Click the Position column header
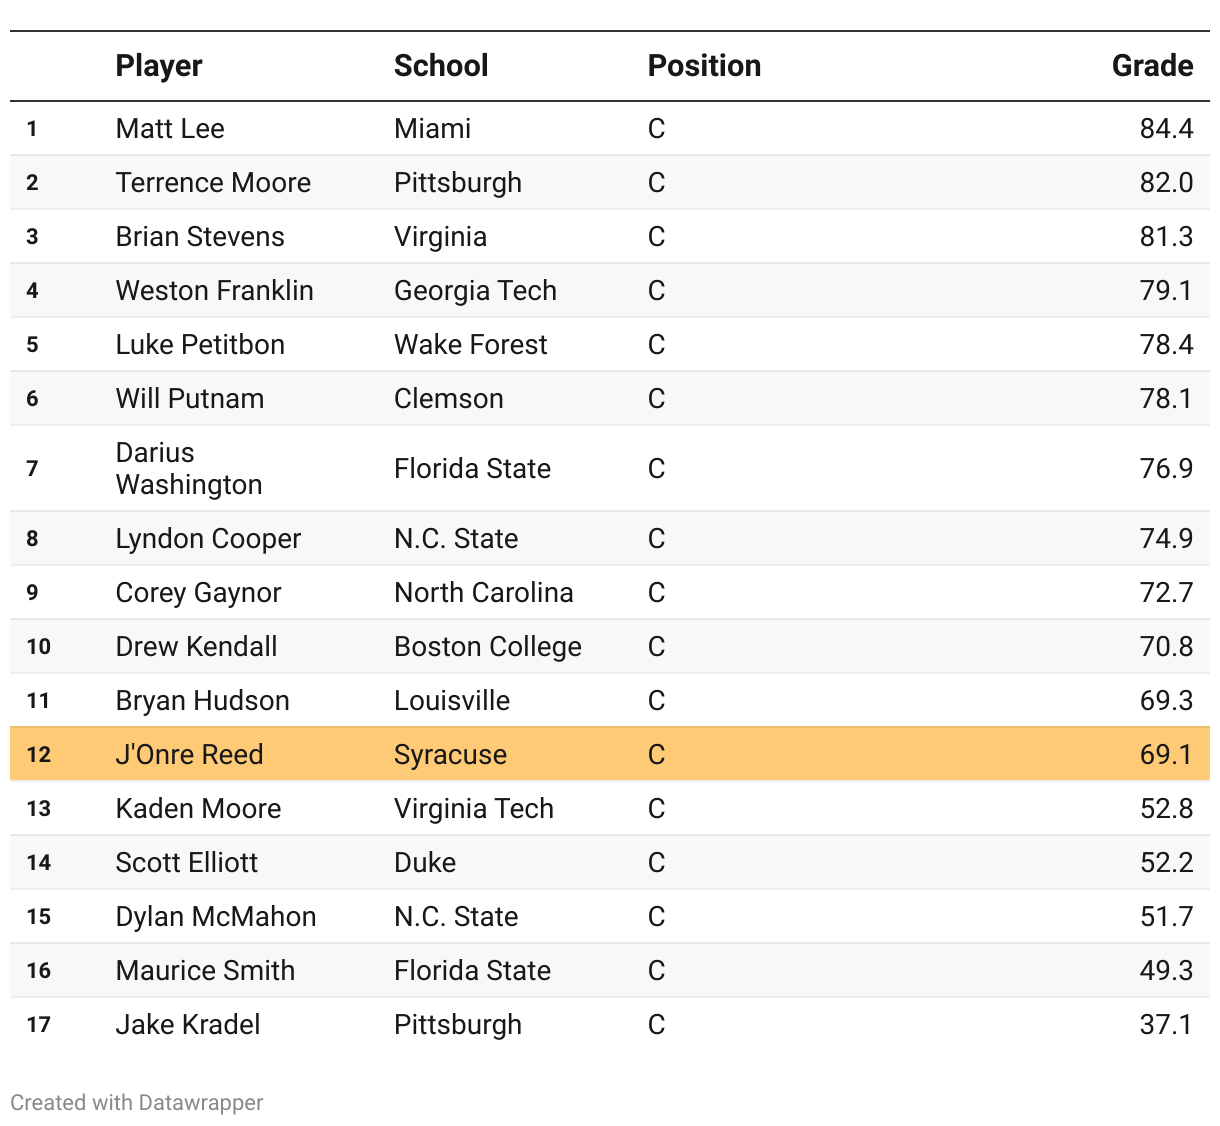The image size is (1220, 1126). pyautogui.click(x=704, y=66)
